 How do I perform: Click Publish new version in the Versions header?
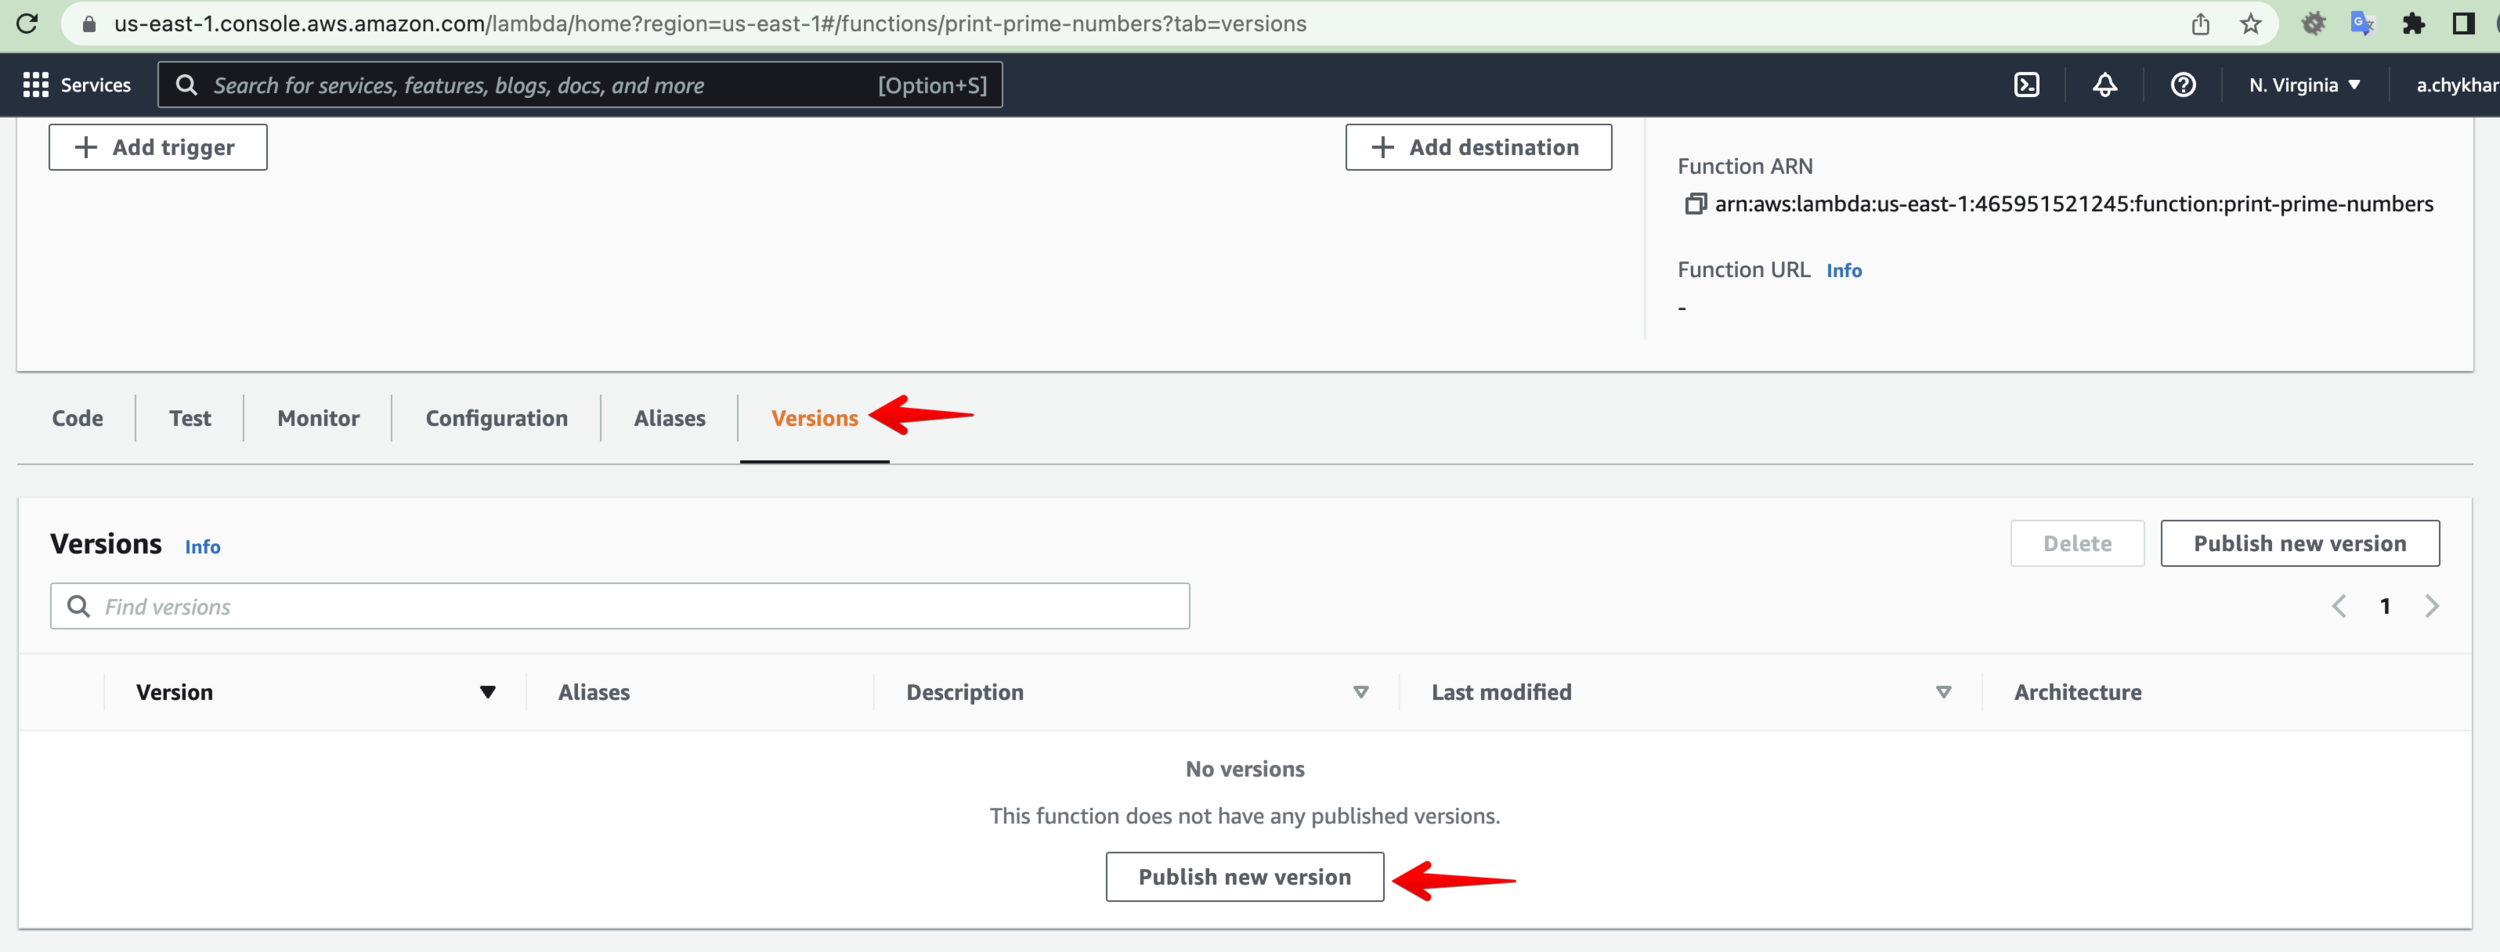coord(2300,543)
